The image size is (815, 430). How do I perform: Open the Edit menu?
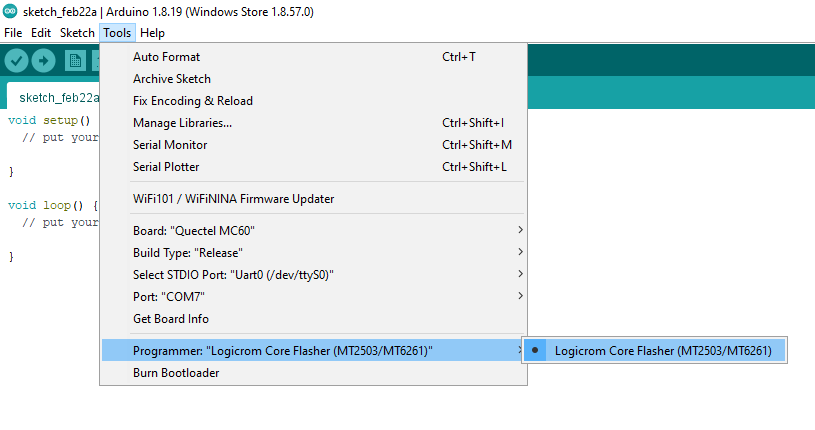41,33
